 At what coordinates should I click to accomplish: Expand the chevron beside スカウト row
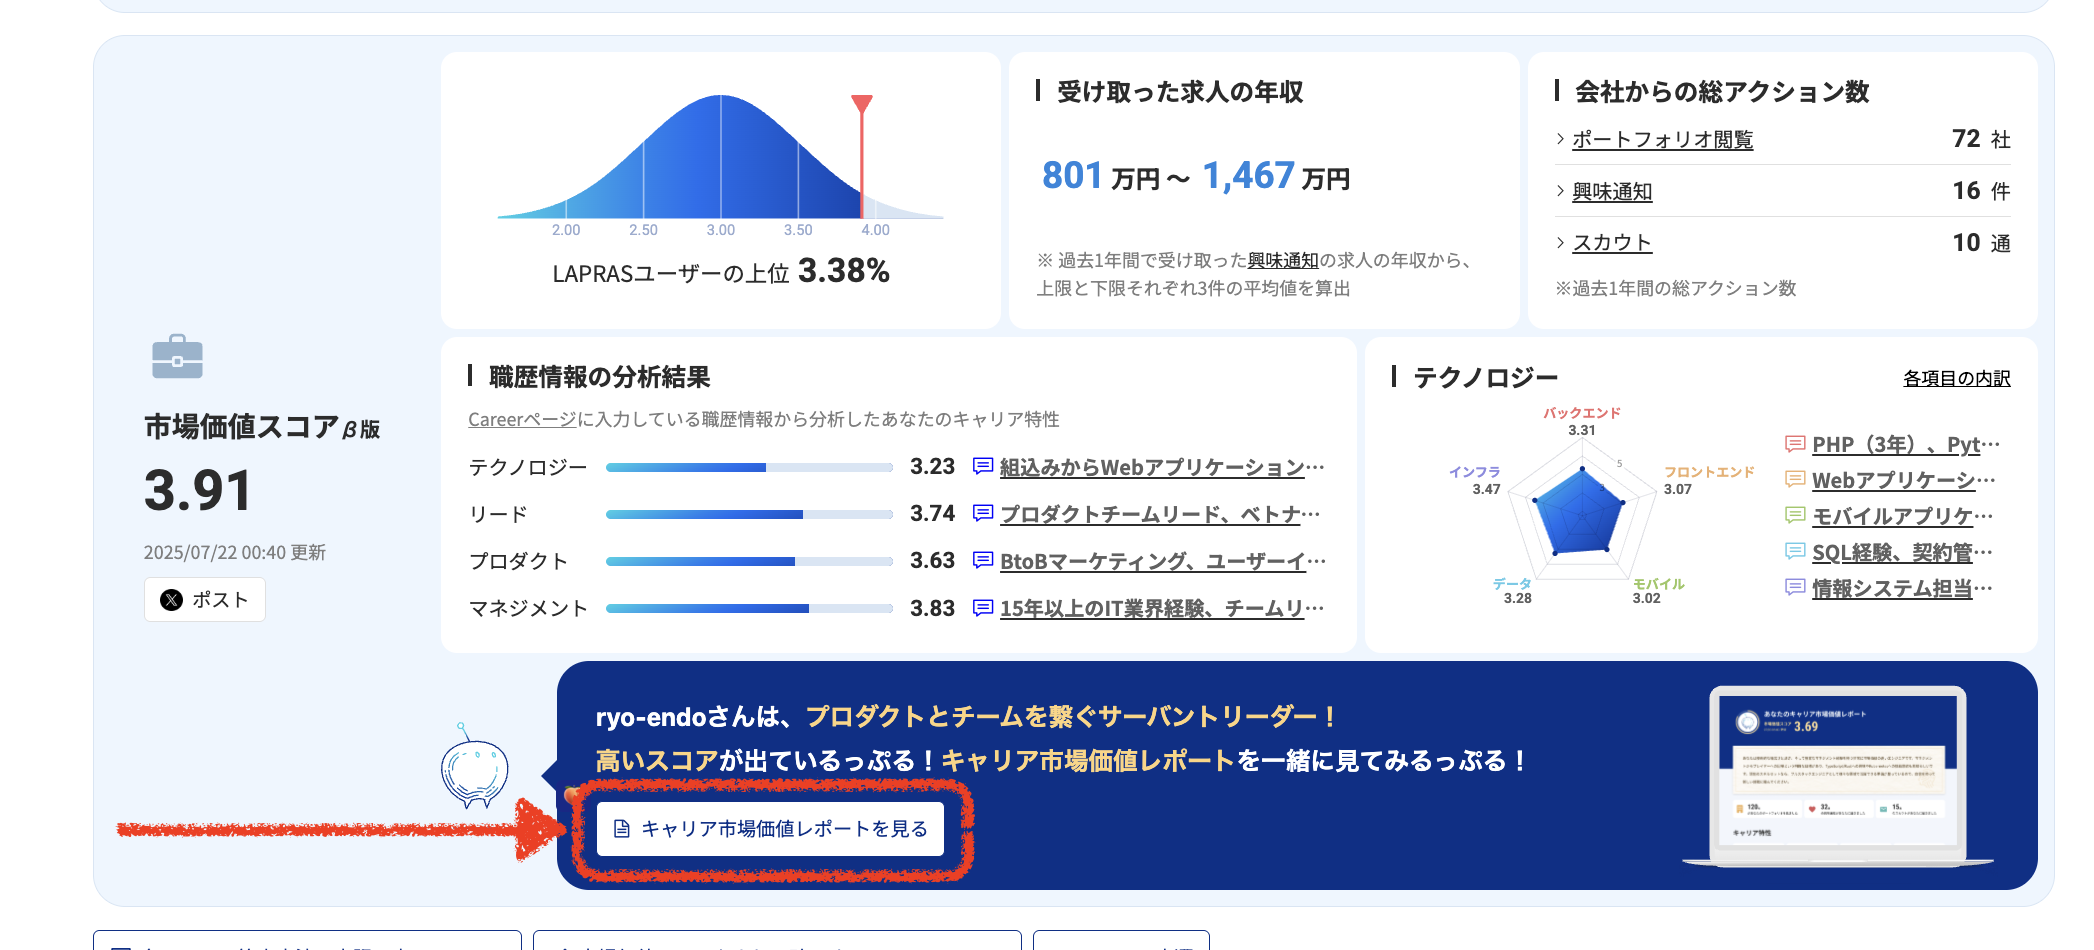coord(1560,243)
